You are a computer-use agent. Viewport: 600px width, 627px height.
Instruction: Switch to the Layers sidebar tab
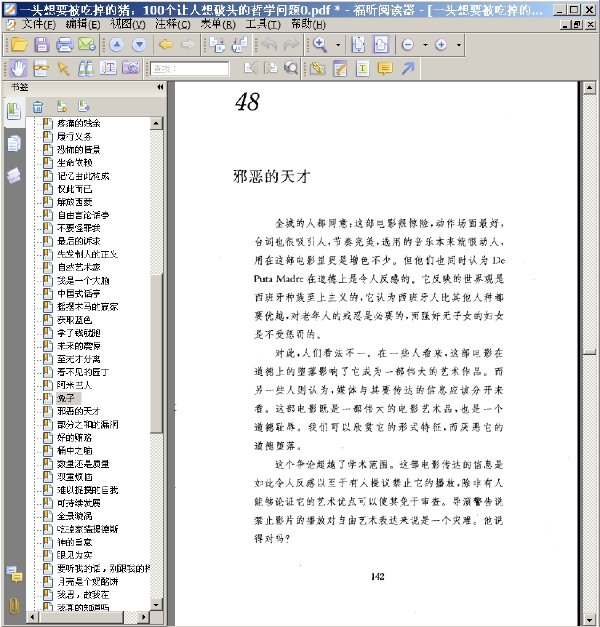[14, 175]
